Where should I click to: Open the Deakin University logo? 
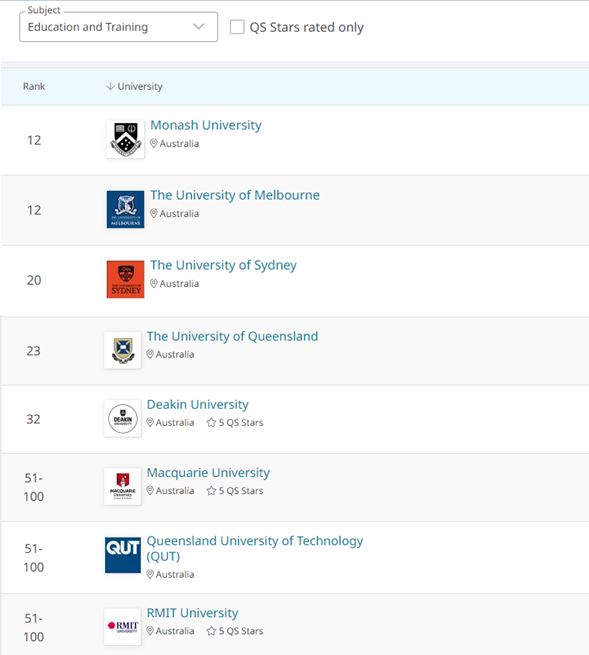tap(122, 419)
